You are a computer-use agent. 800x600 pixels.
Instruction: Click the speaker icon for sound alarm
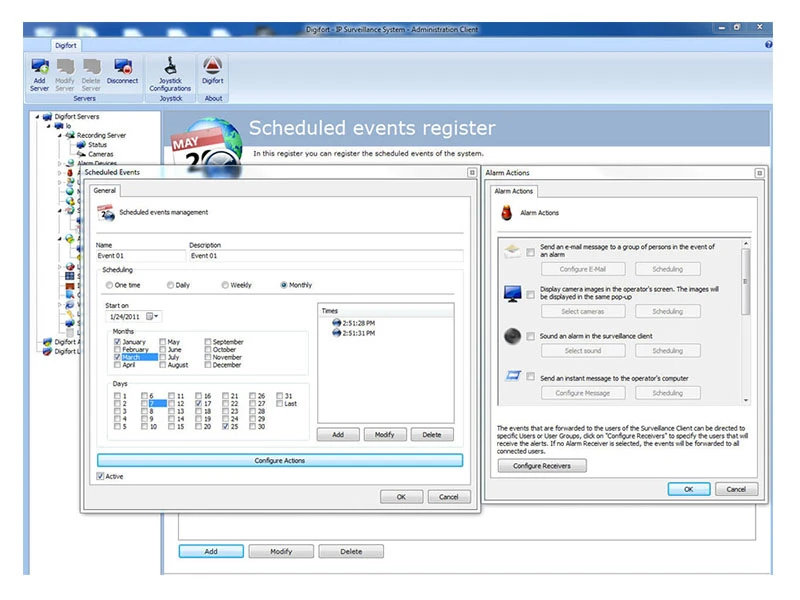point(512,337)
